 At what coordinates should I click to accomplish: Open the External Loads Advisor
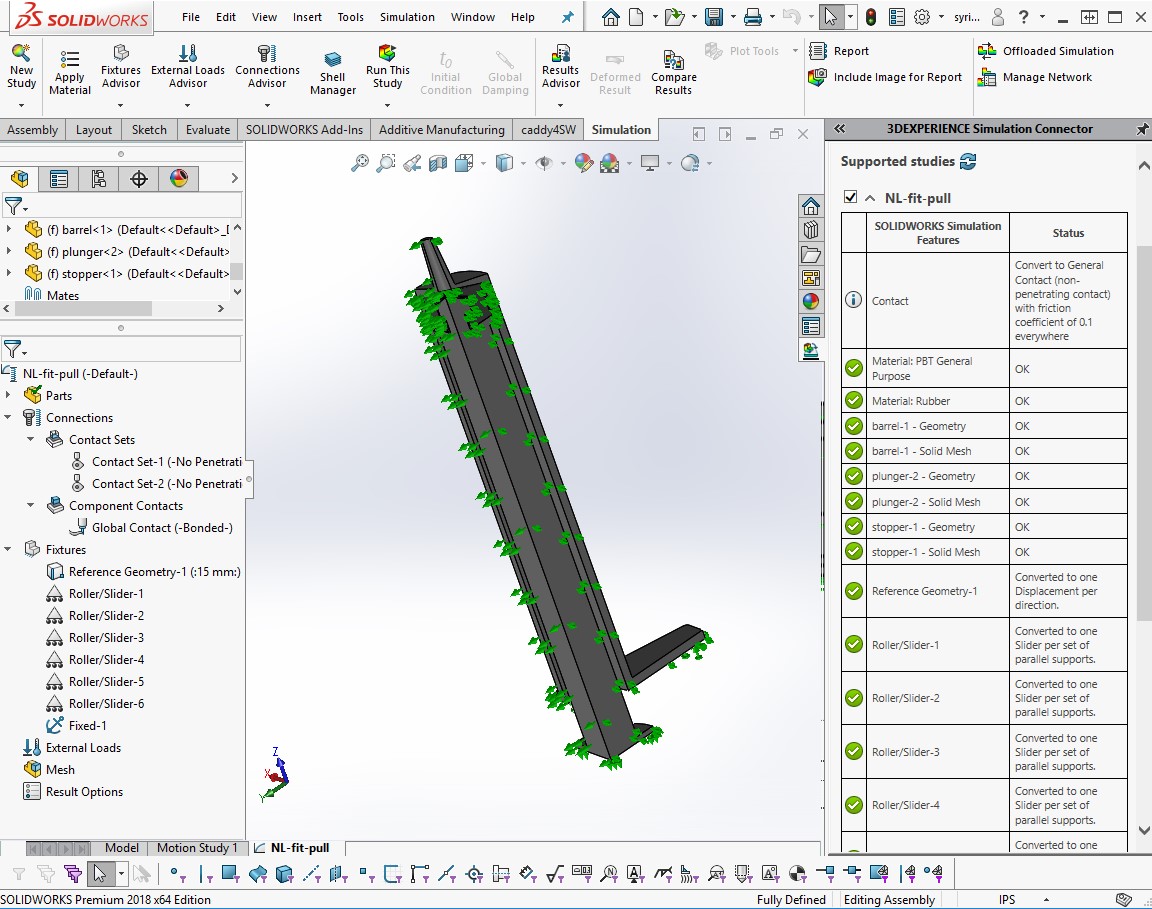click(188, 70)
